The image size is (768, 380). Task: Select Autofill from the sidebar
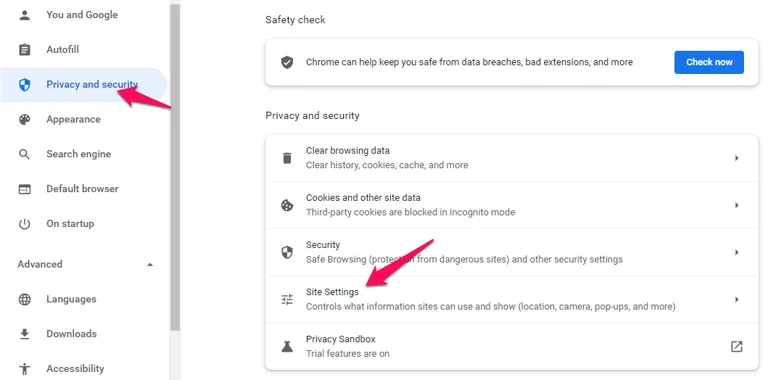coord(63,49)
